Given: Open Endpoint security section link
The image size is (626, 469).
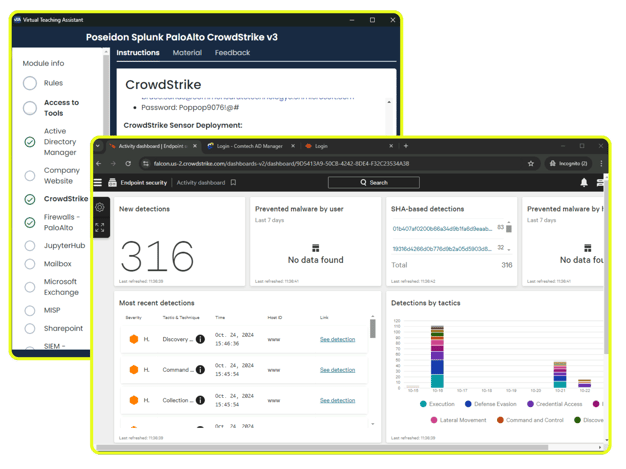Looking at the screenshot, I should (144, 183).
